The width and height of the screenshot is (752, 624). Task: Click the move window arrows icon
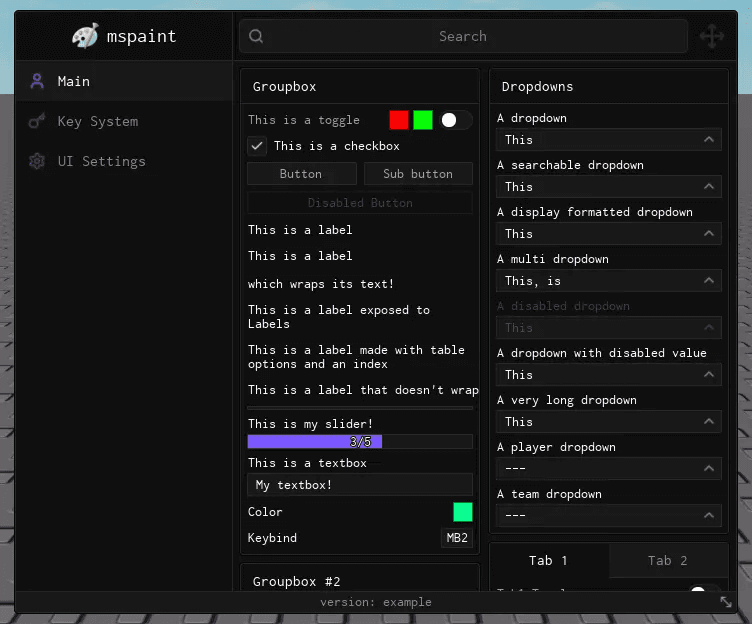(x=712, y=36)
